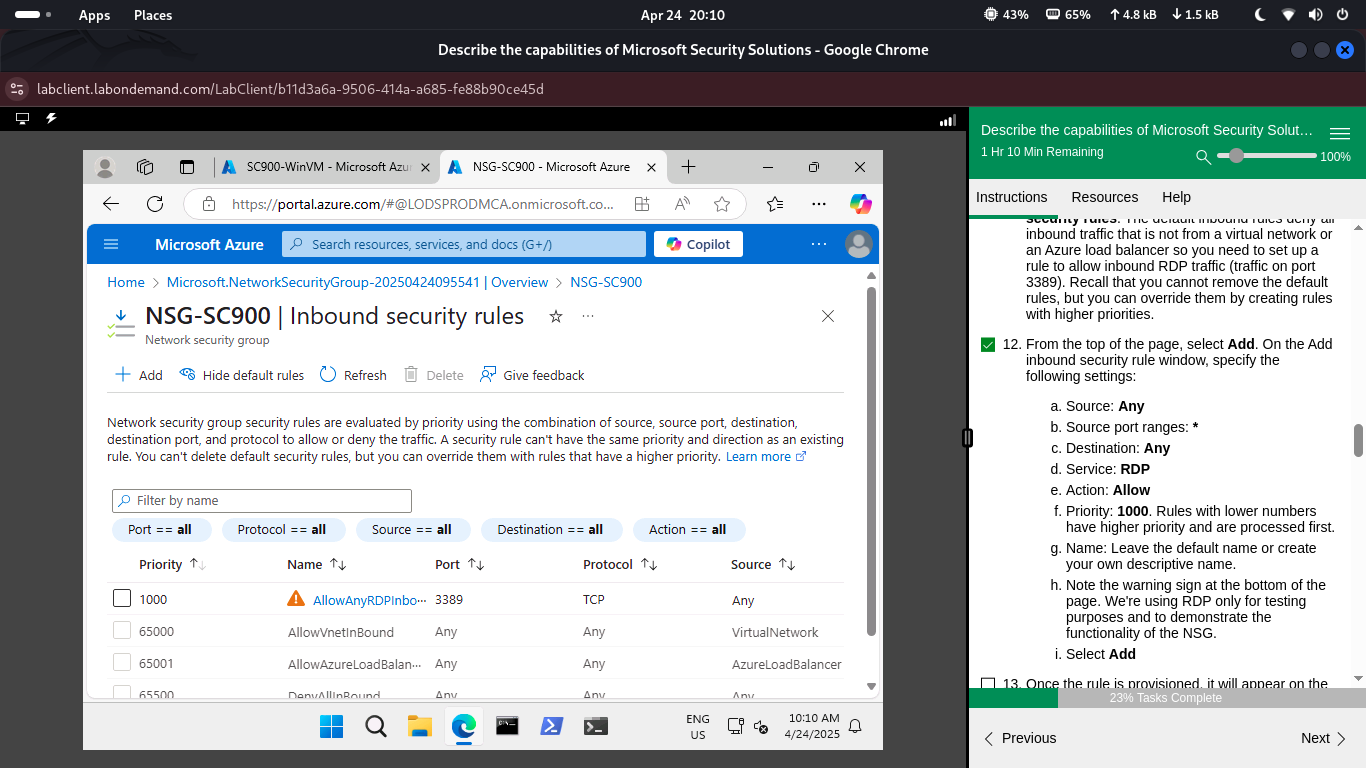Click the Filter by name field
This screenshot has width=1366, height=768.
click(x=261, y=500)
